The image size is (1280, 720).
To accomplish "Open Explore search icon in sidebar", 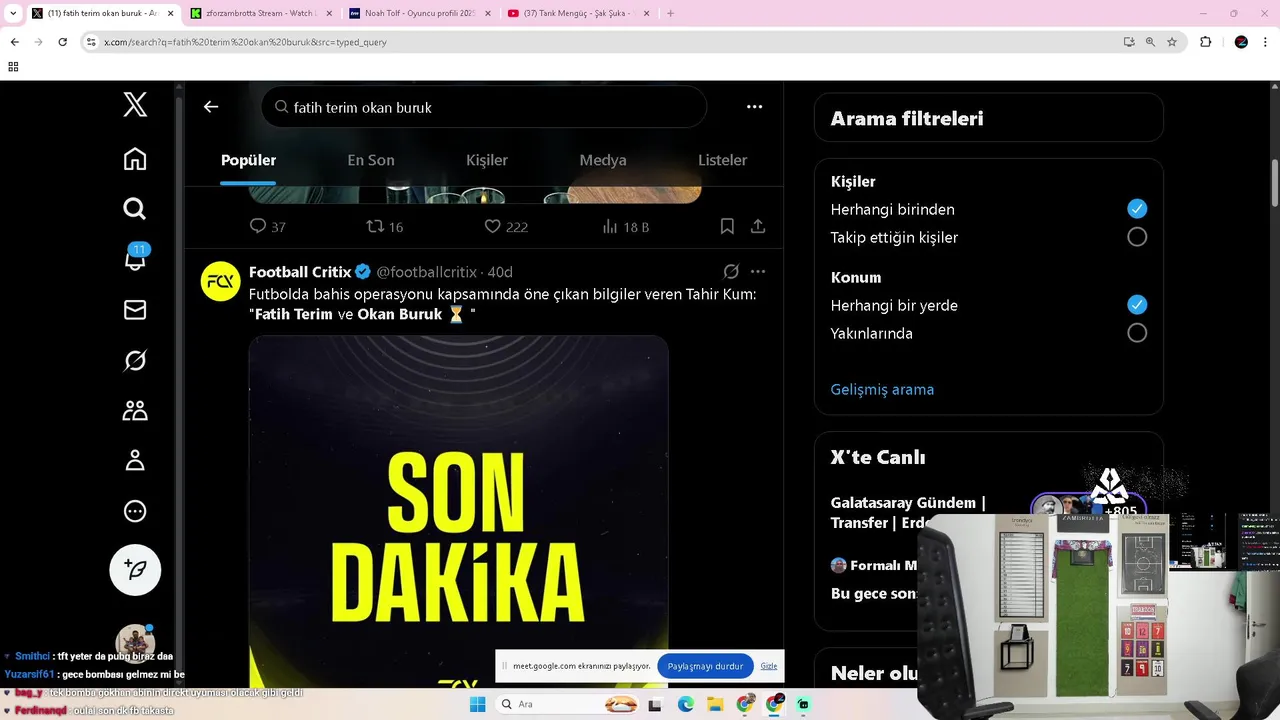I will [135, 208].
